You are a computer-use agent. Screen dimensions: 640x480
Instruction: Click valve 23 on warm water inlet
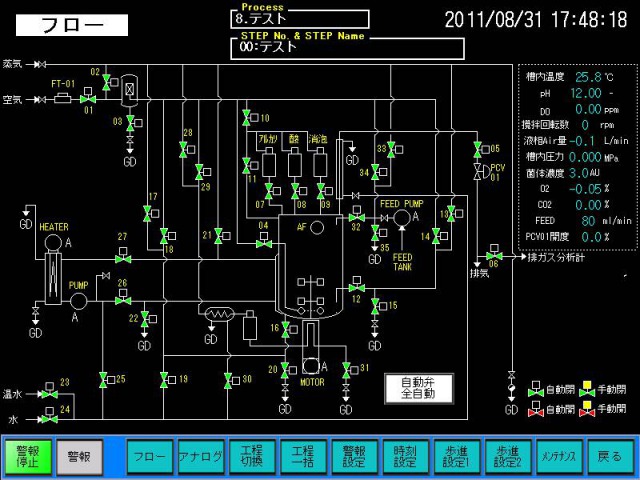(x=50, y=391)
